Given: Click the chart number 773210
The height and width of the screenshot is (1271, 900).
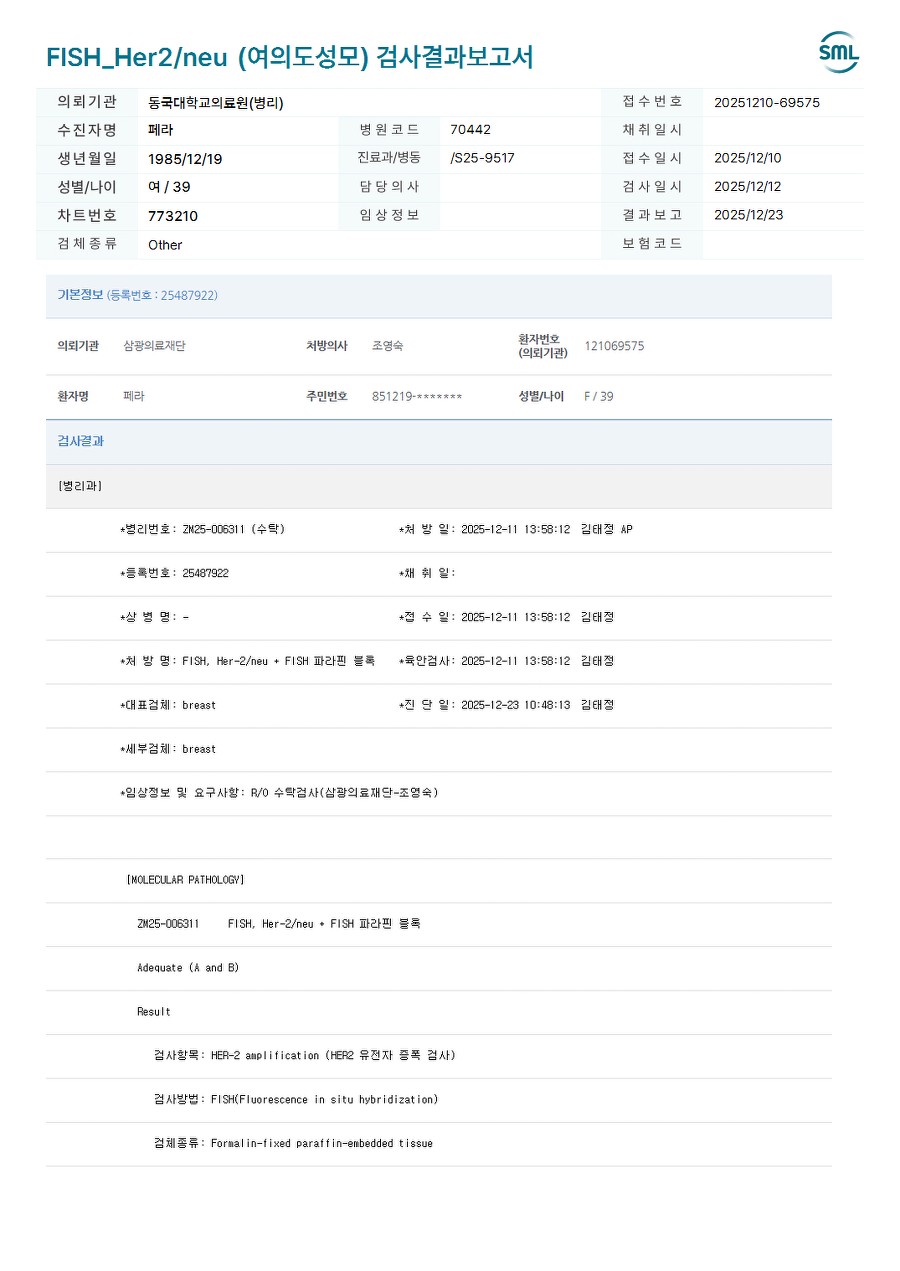Looking at the screenshot, I should (x=173, y=216).
